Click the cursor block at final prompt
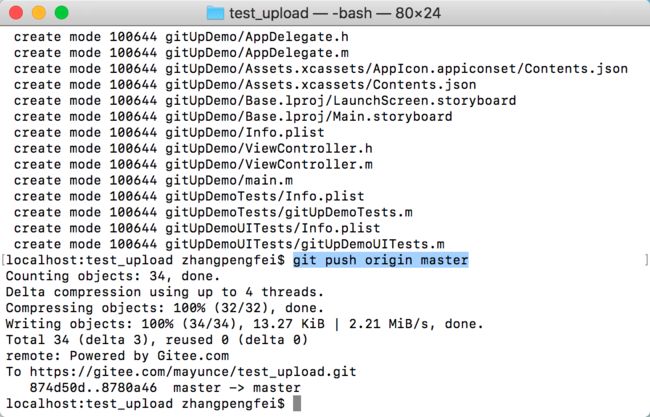650x417 pixels. pos(297,403)
